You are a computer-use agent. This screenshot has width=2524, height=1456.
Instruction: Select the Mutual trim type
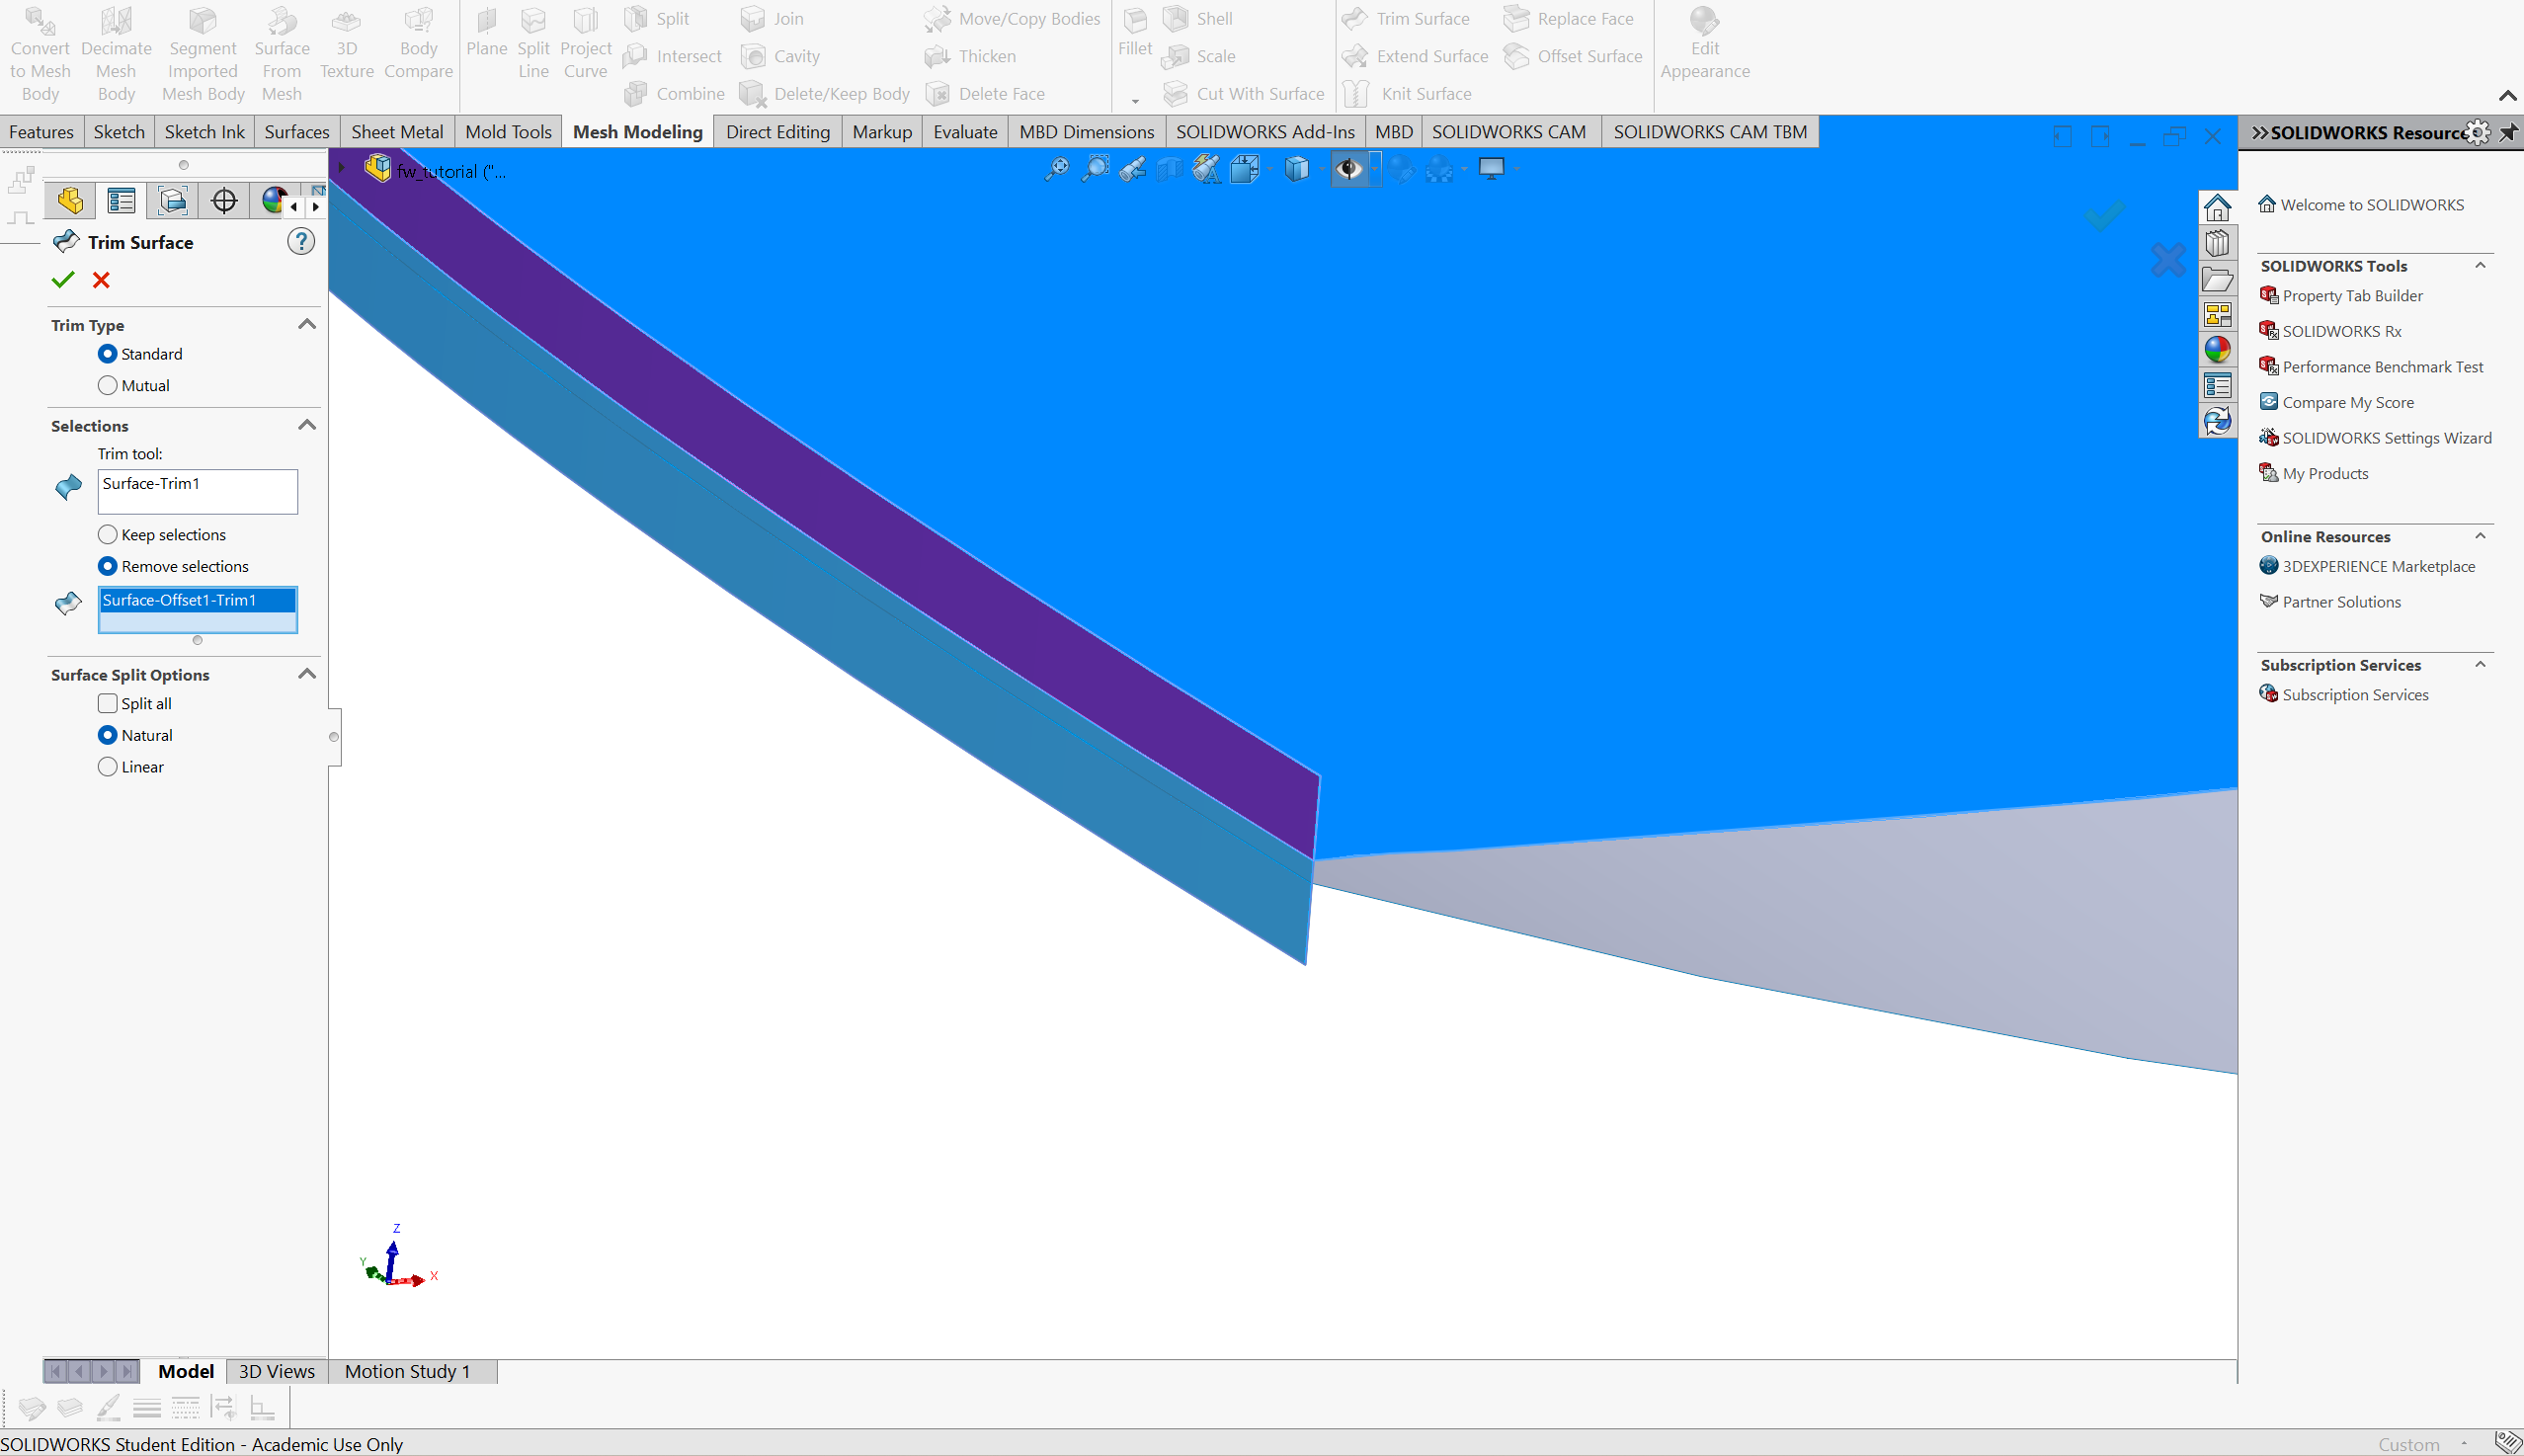point(108,386)
